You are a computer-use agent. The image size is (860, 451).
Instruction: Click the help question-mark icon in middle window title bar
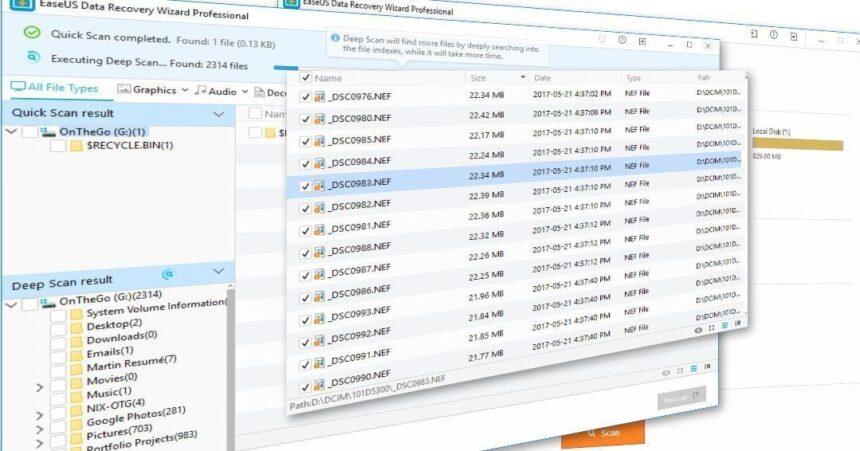[622, 40]
